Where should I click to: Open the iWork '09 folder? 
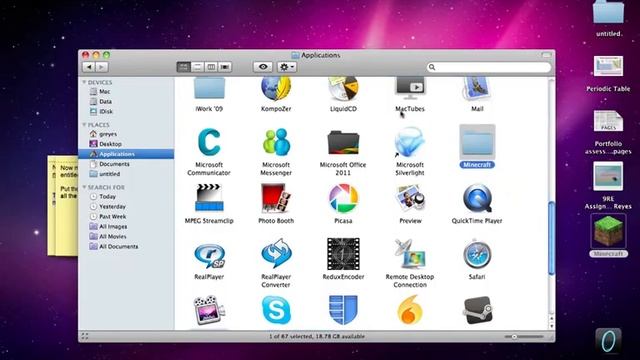(209, 89)
